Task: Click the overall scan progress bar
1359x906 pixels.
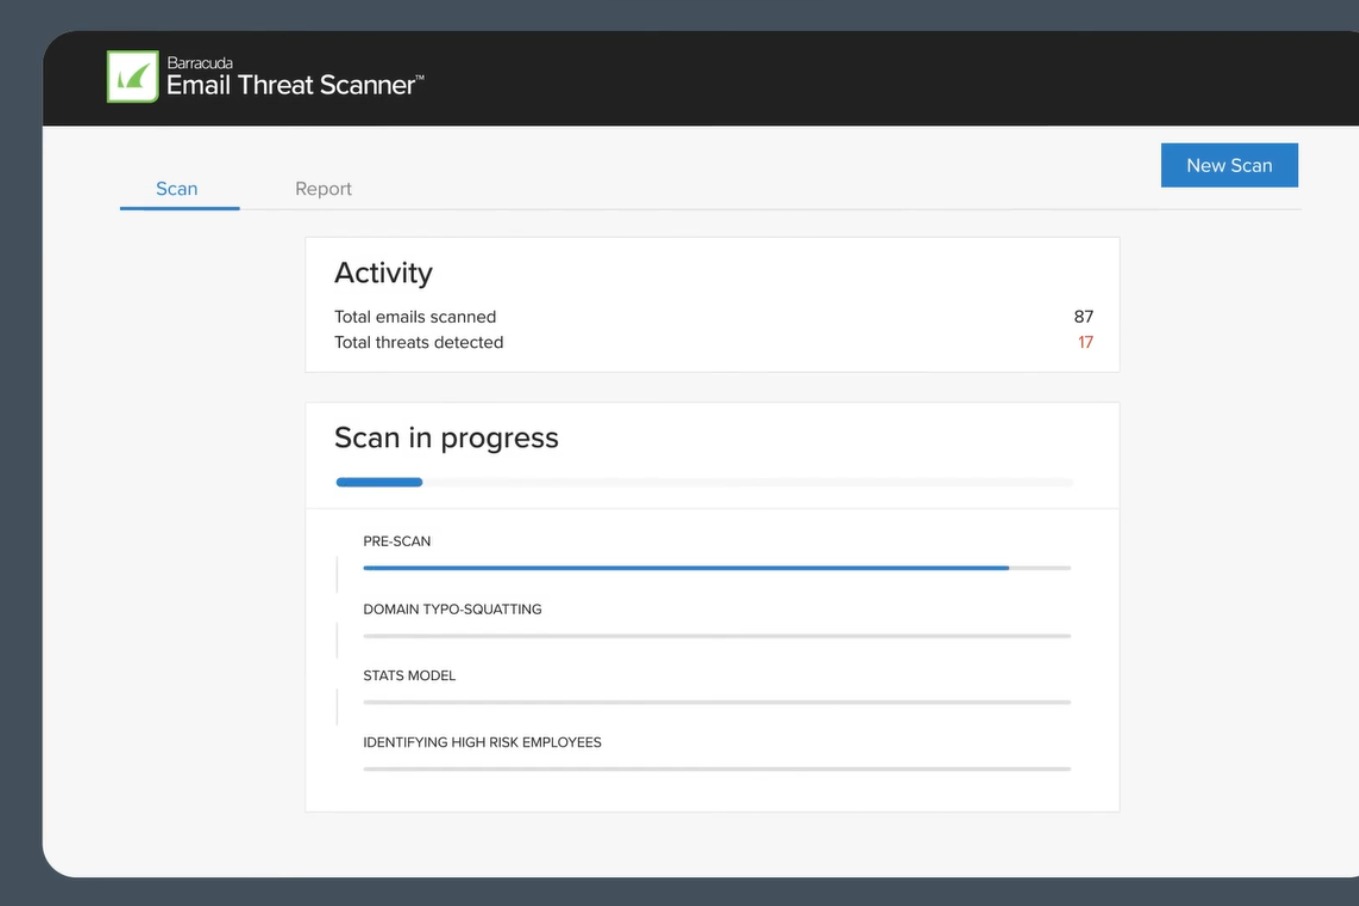Action: (703, 481)
